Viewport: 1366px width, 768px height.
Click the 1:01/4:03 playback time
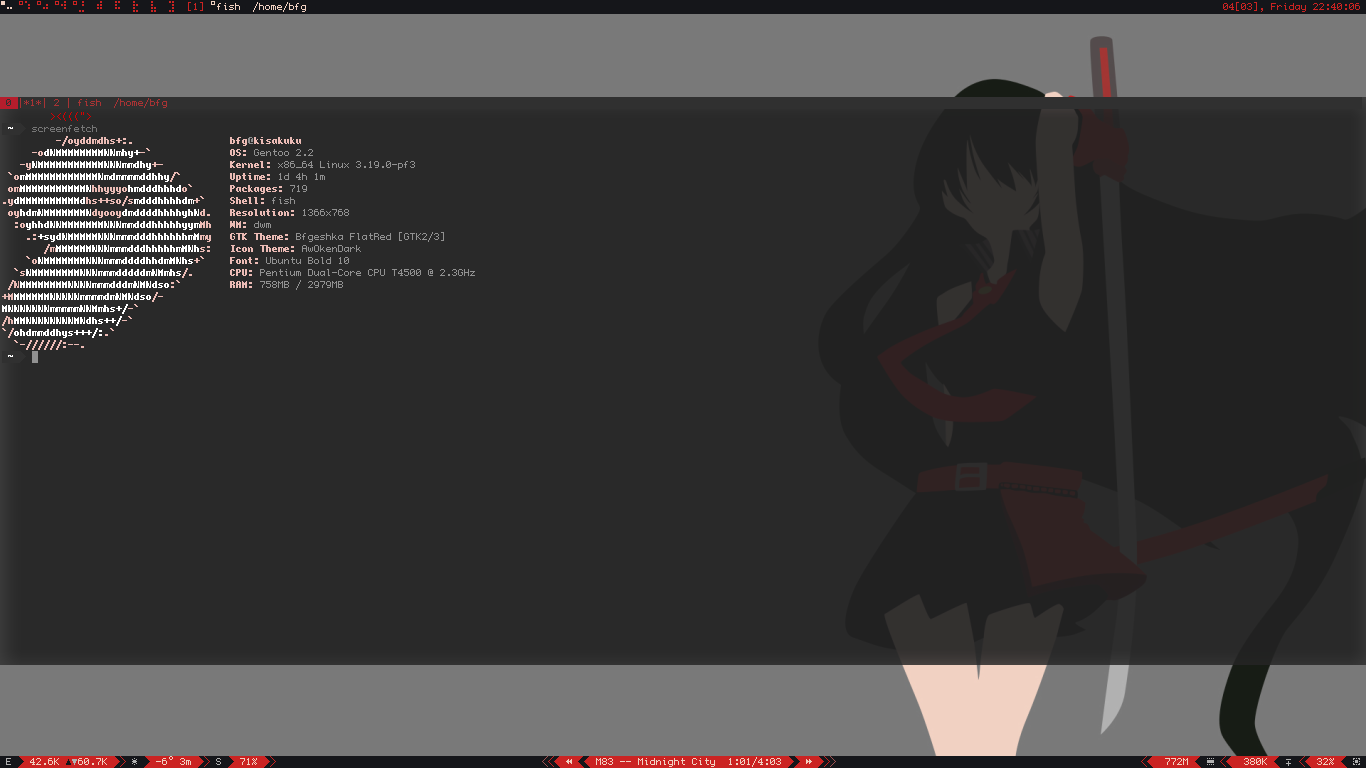pyautogui.click(x=754, y=762)
